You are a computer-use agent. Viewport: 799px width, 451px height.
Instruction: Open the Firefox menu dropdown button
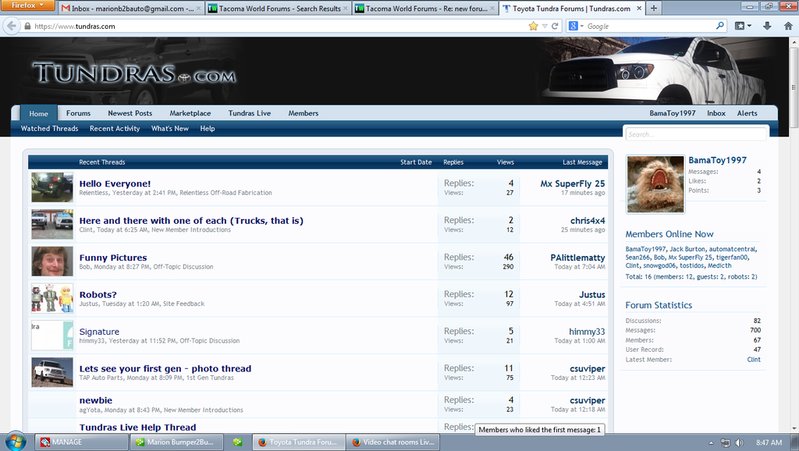pyautogui.click(x=28, y=5)
